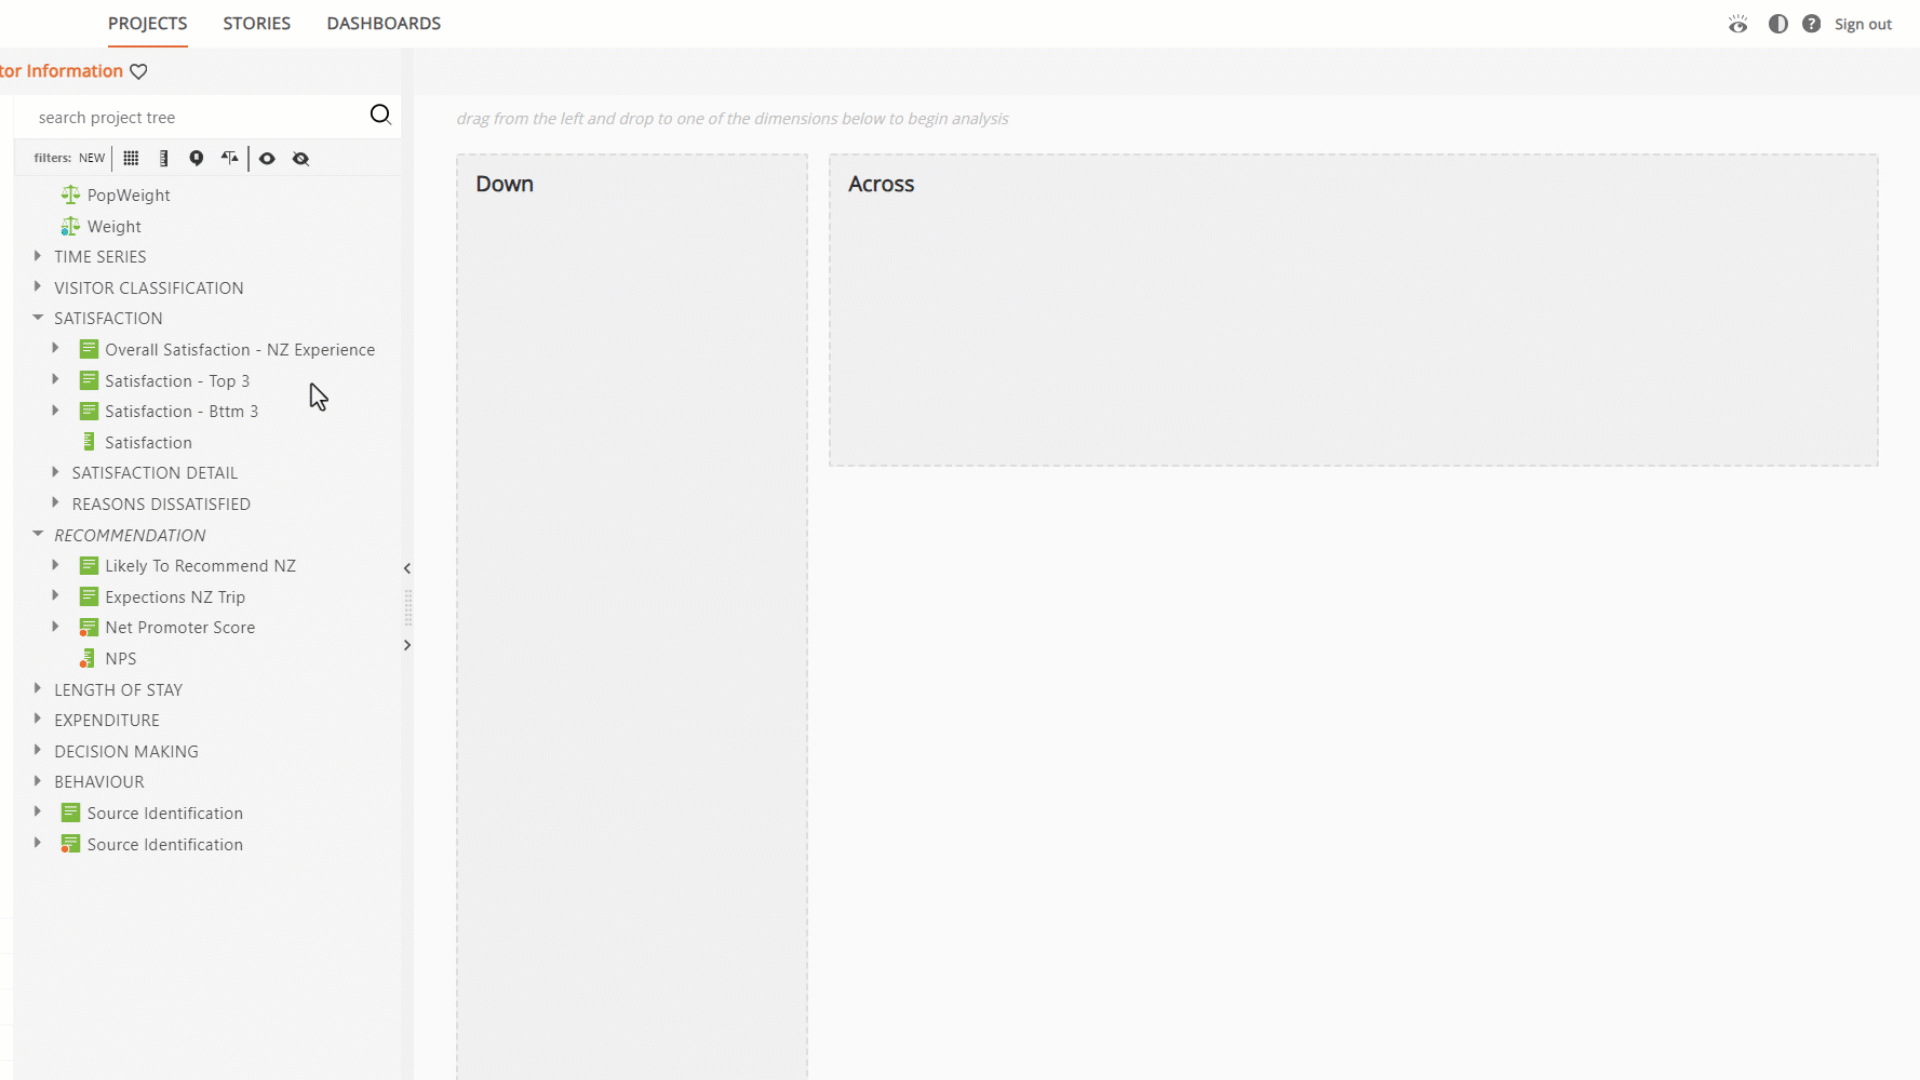Collapse panel with left chevron

pyautogui.click(x=407, y=568)
